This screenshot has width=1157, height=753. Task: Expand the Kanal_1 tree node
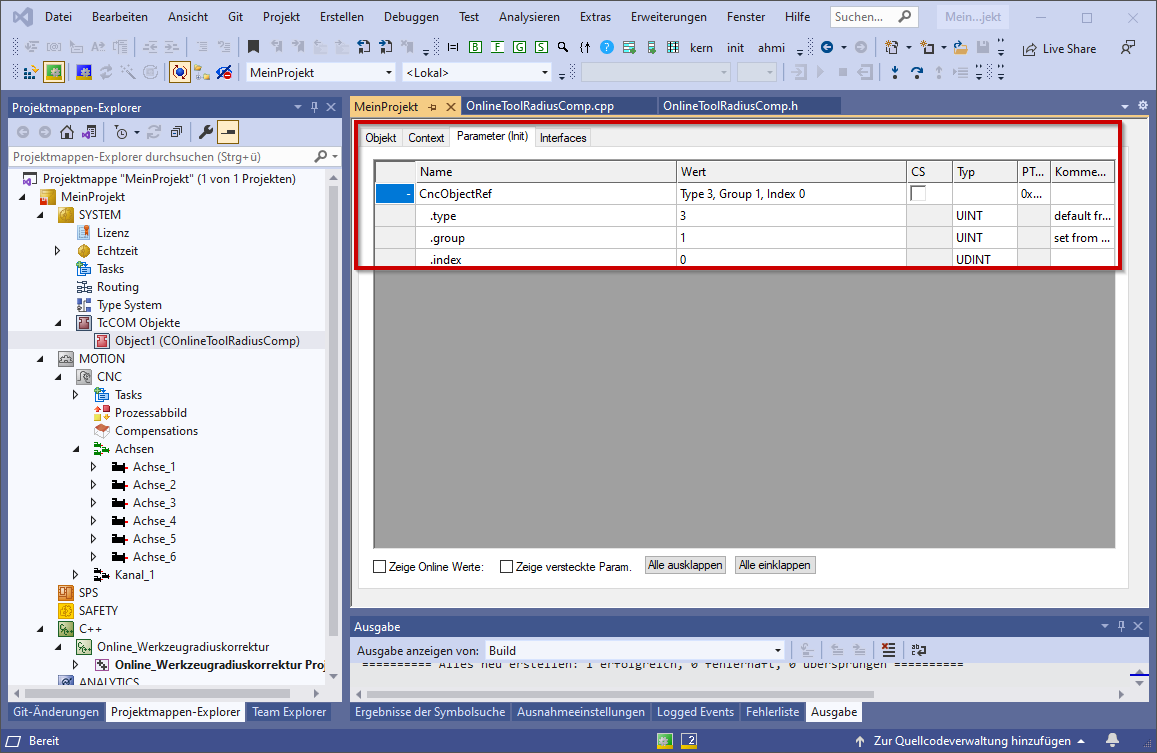(x=76, y=574)
